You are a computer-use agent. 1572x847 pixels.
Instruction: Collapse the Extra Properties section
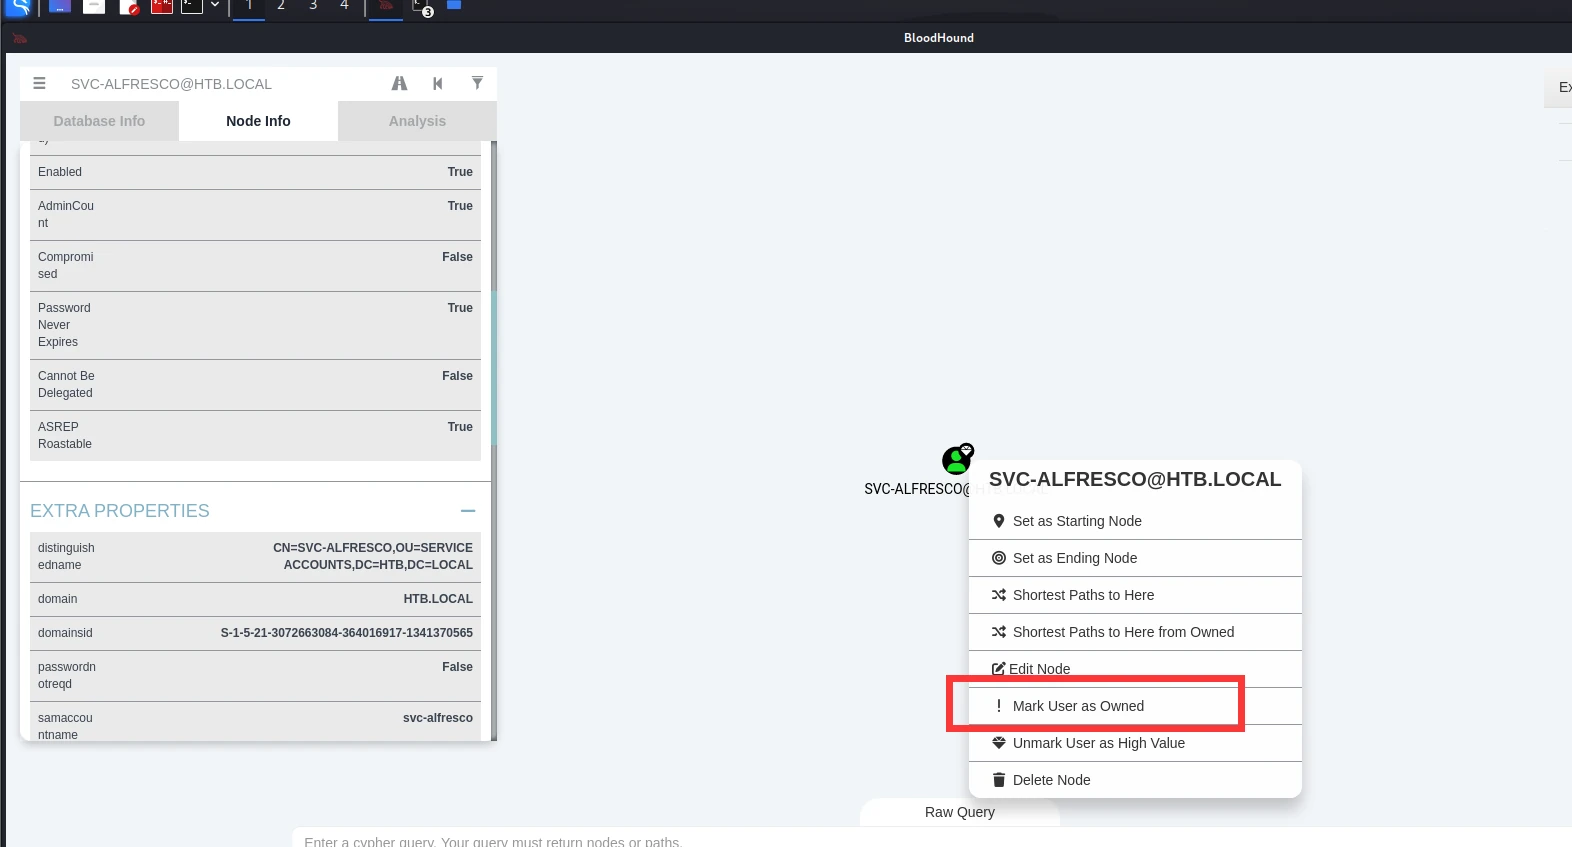pyautogui.click(x=468, y=511)
